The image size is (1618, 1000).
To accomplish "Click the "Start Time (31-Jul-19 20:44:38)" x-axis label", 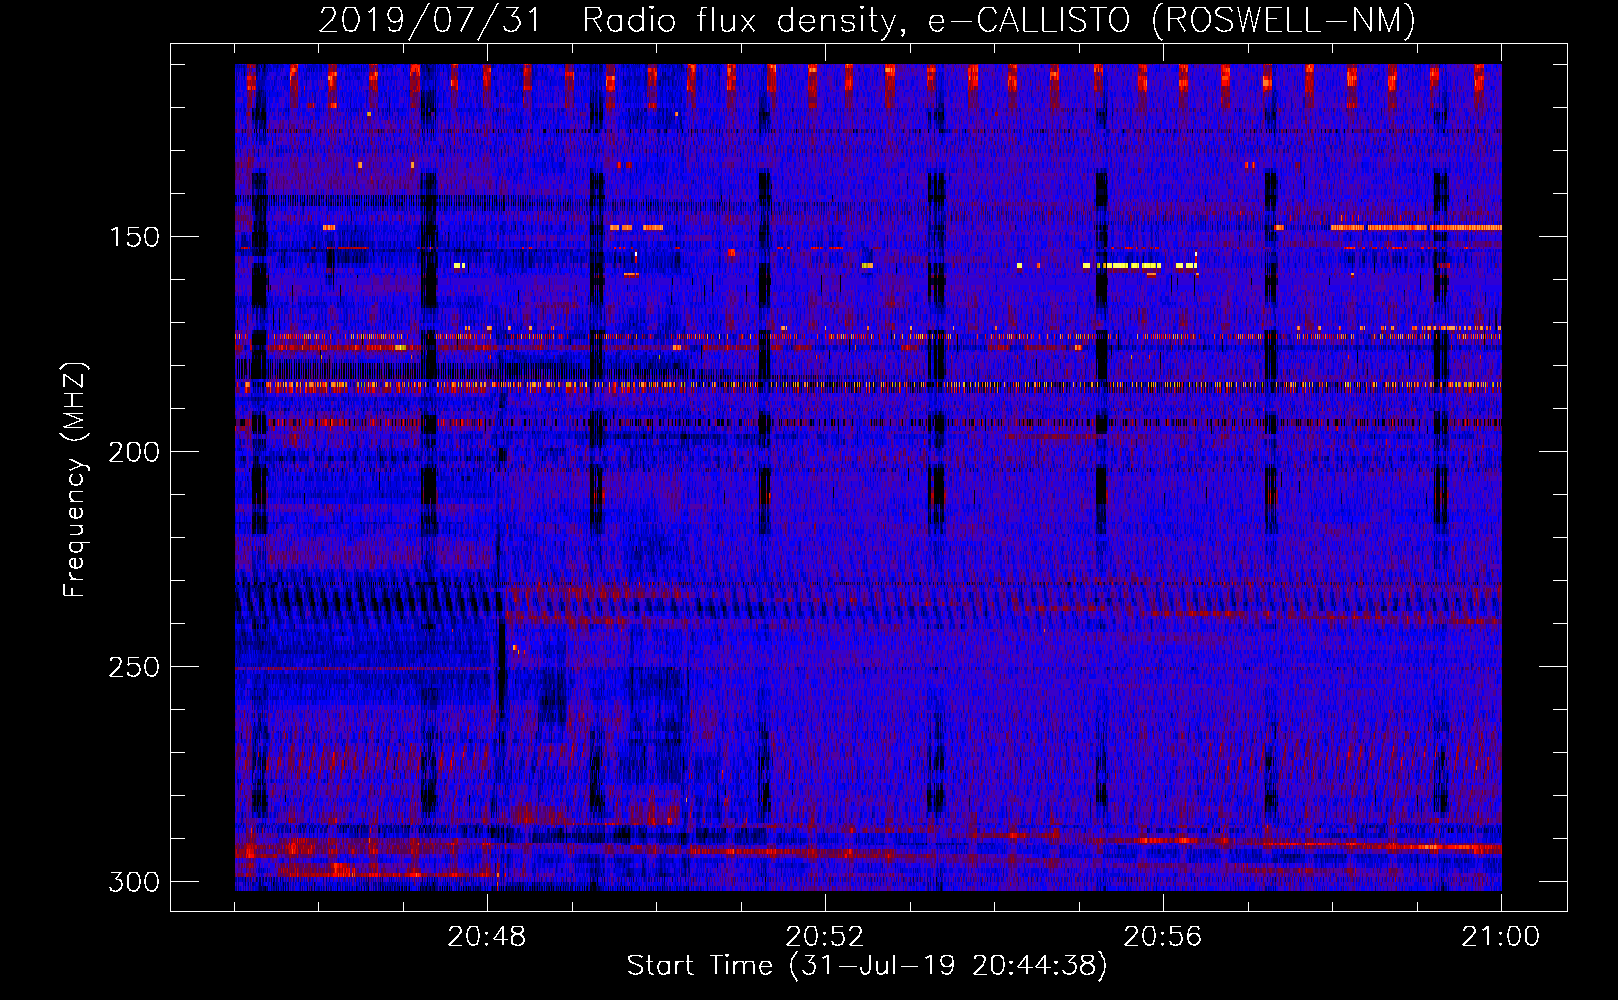I will tap(867, 966).
